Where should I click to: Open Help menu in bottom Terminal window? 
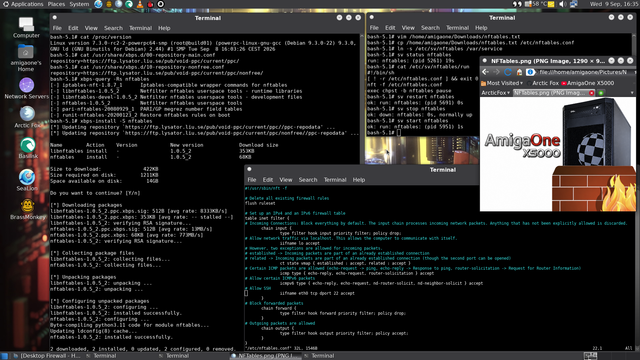(359, 180)
